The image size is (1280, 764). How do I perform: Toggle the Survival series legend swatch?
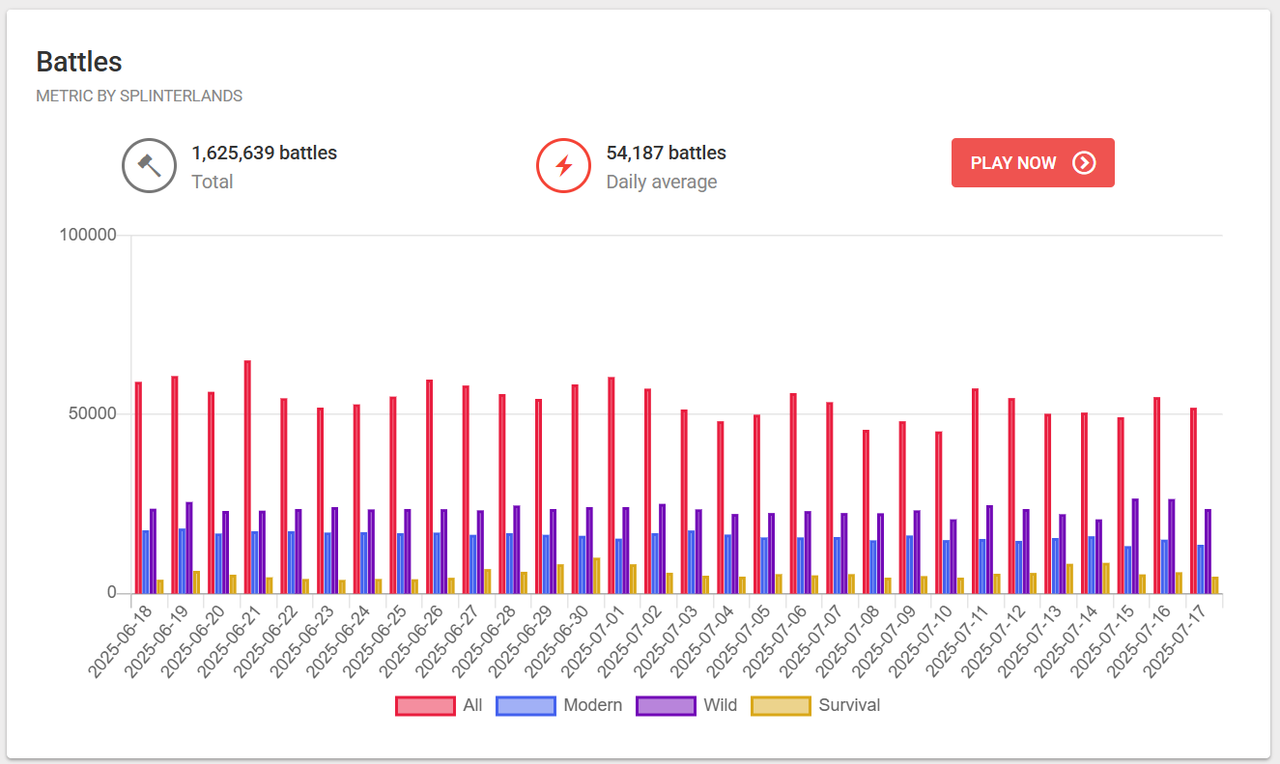click(x=780, y=705)
